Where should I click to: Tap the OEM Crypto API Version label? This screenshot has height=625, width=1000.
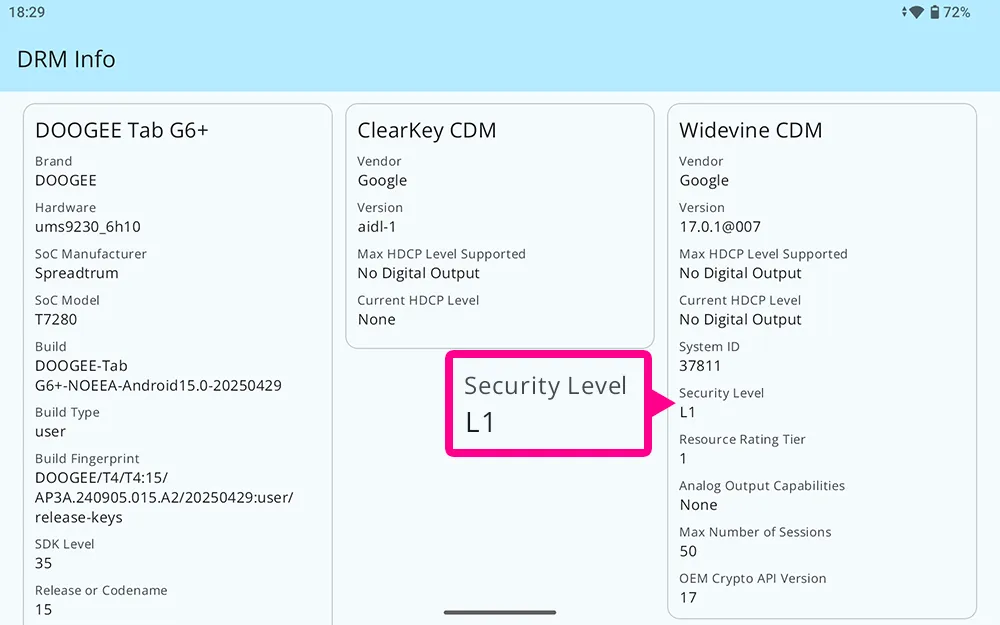753,579
